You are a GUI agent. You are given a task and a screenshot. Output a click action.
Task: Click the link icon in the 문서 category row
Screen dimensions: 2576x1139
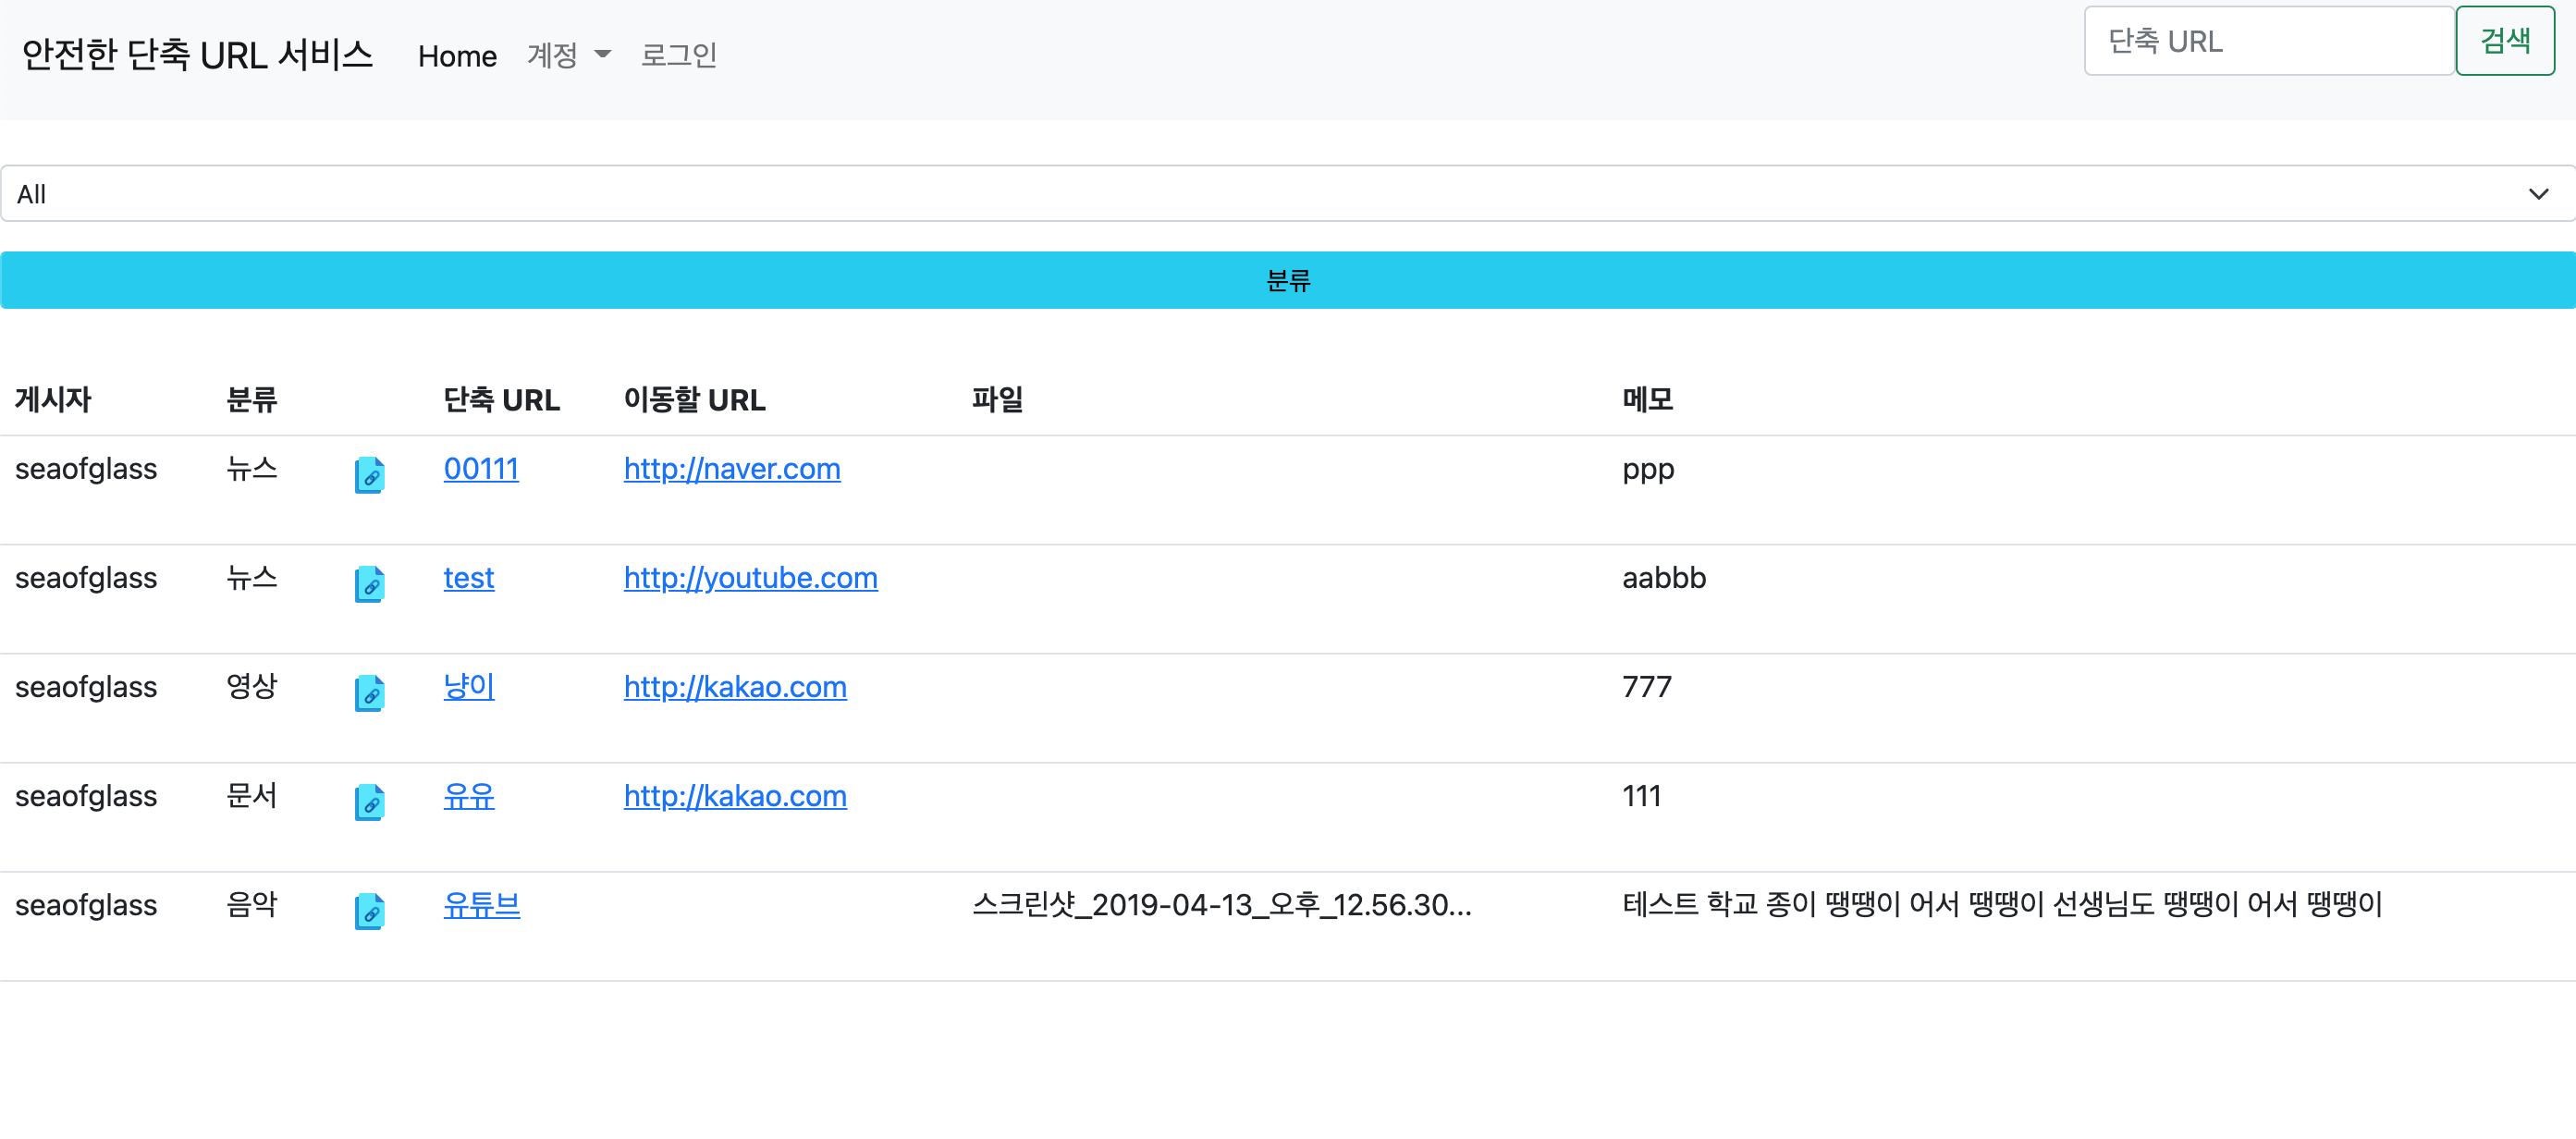point(370,802)
